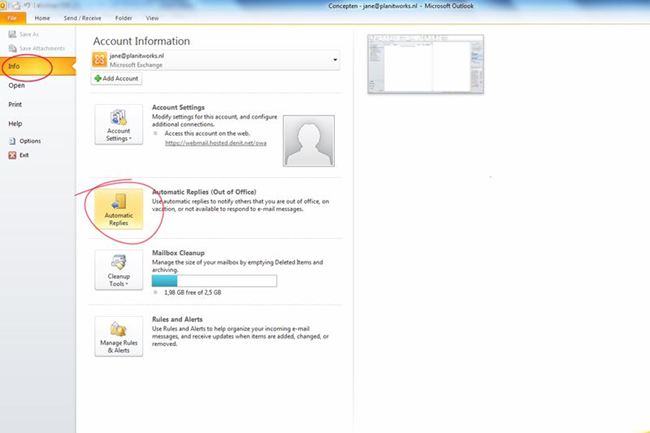Screen dimensions: 650x433
Task: Open the webmail OWA hyperlink
Action: click(216, 143)
